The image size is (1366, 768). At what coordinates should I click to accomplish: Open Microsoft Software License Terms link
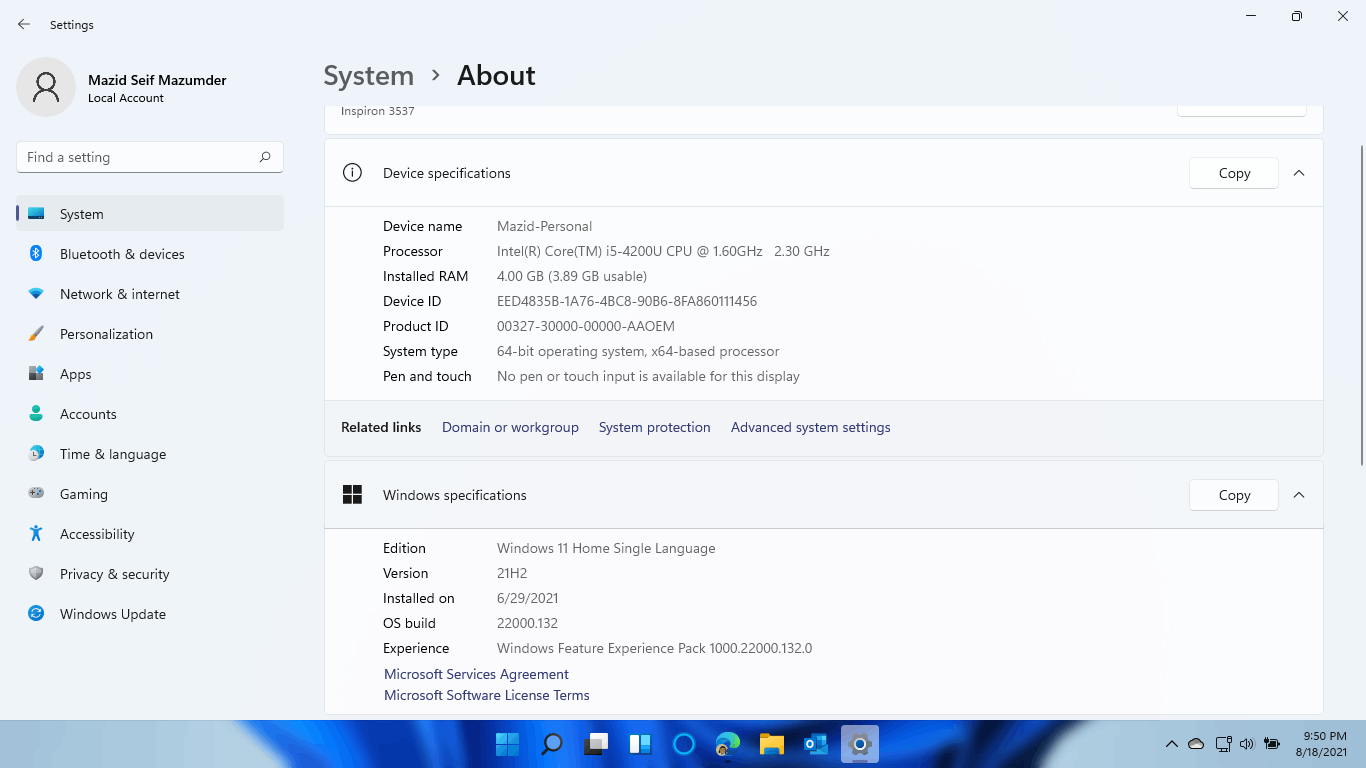pos(487,695)
